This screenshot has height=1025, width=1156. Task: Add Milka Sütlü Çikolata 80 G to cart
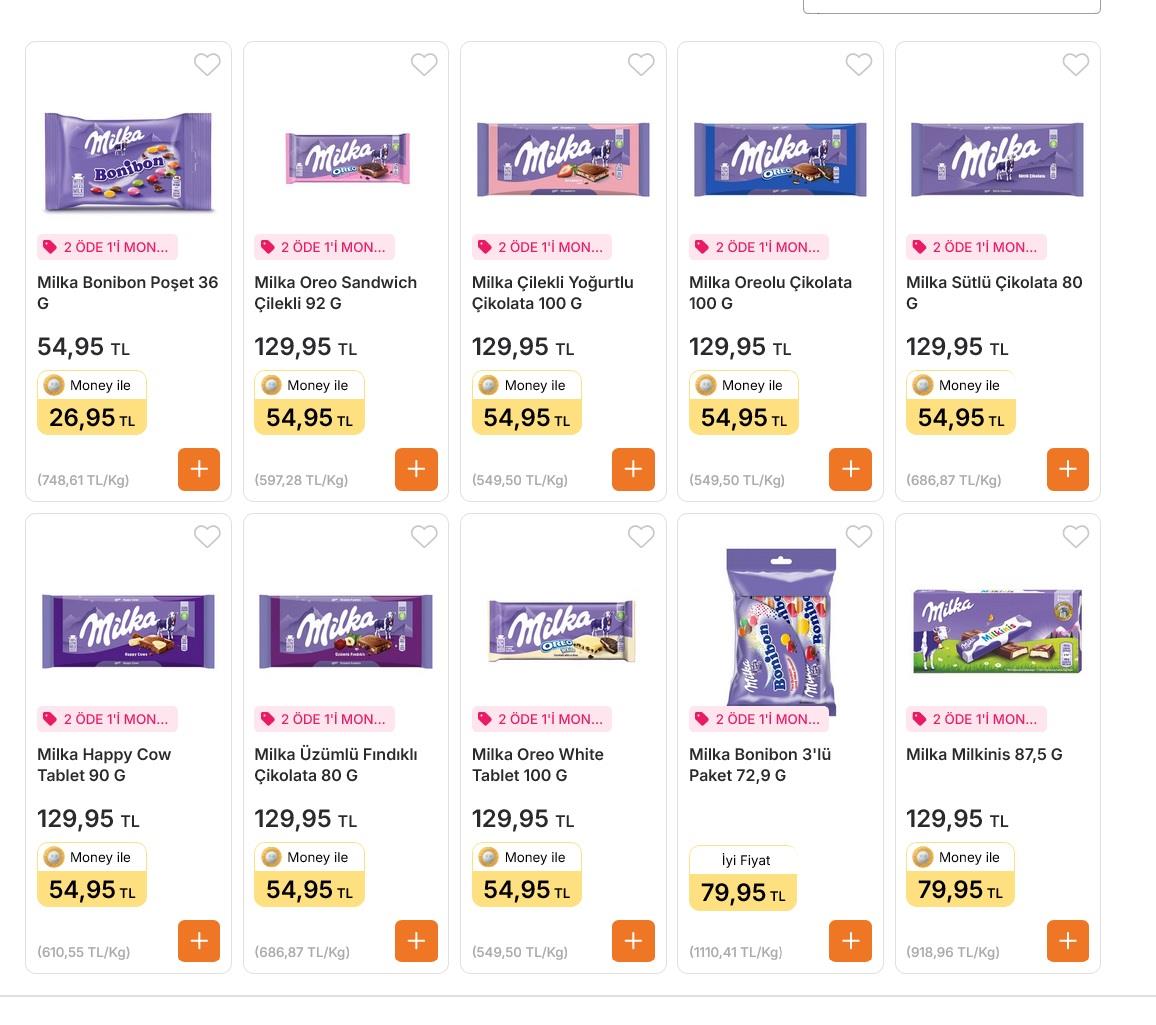[x=1067, y=469]
